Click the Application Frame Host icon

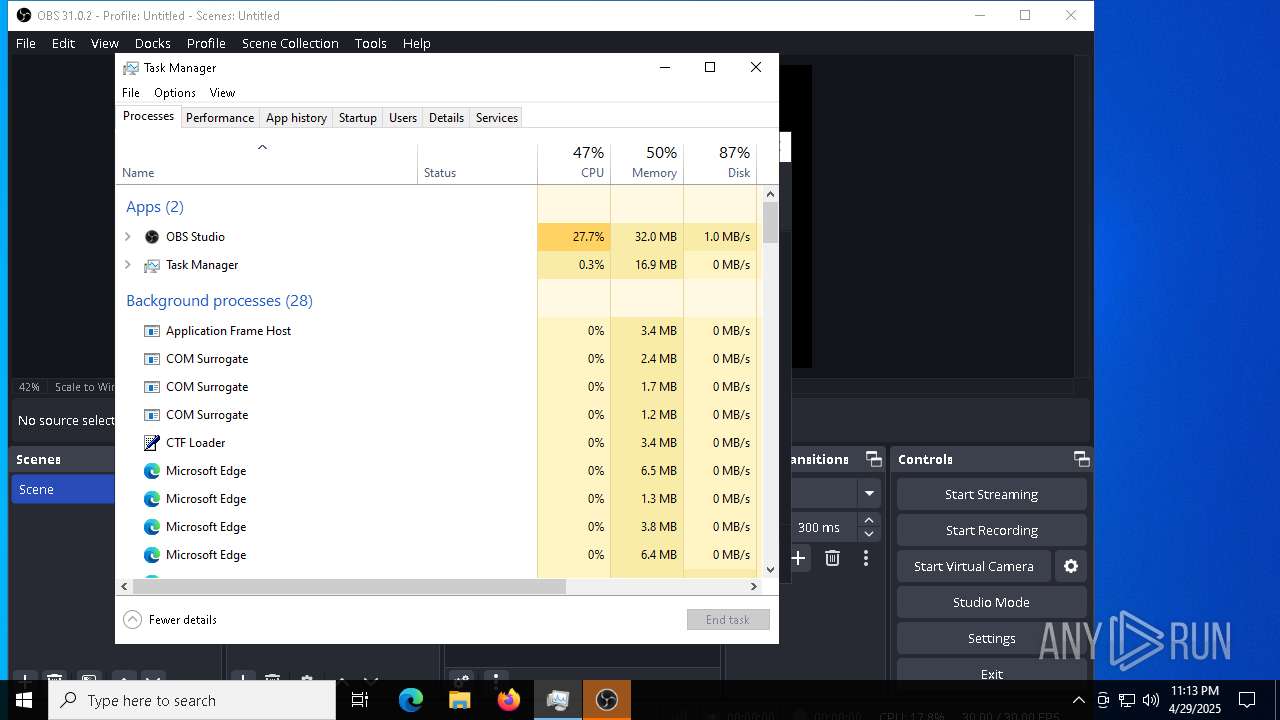tap(152, 331)
